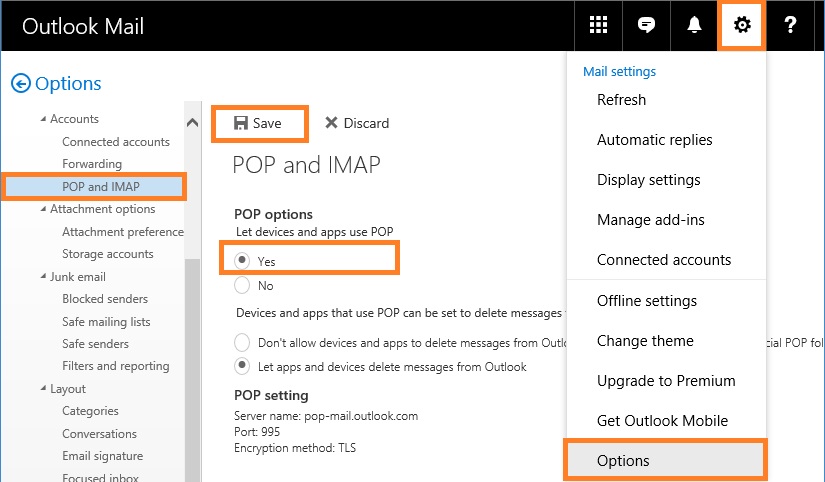825x482 pixels.
Task: Collapse the Attachment options tree section
Action: [43, 209]
